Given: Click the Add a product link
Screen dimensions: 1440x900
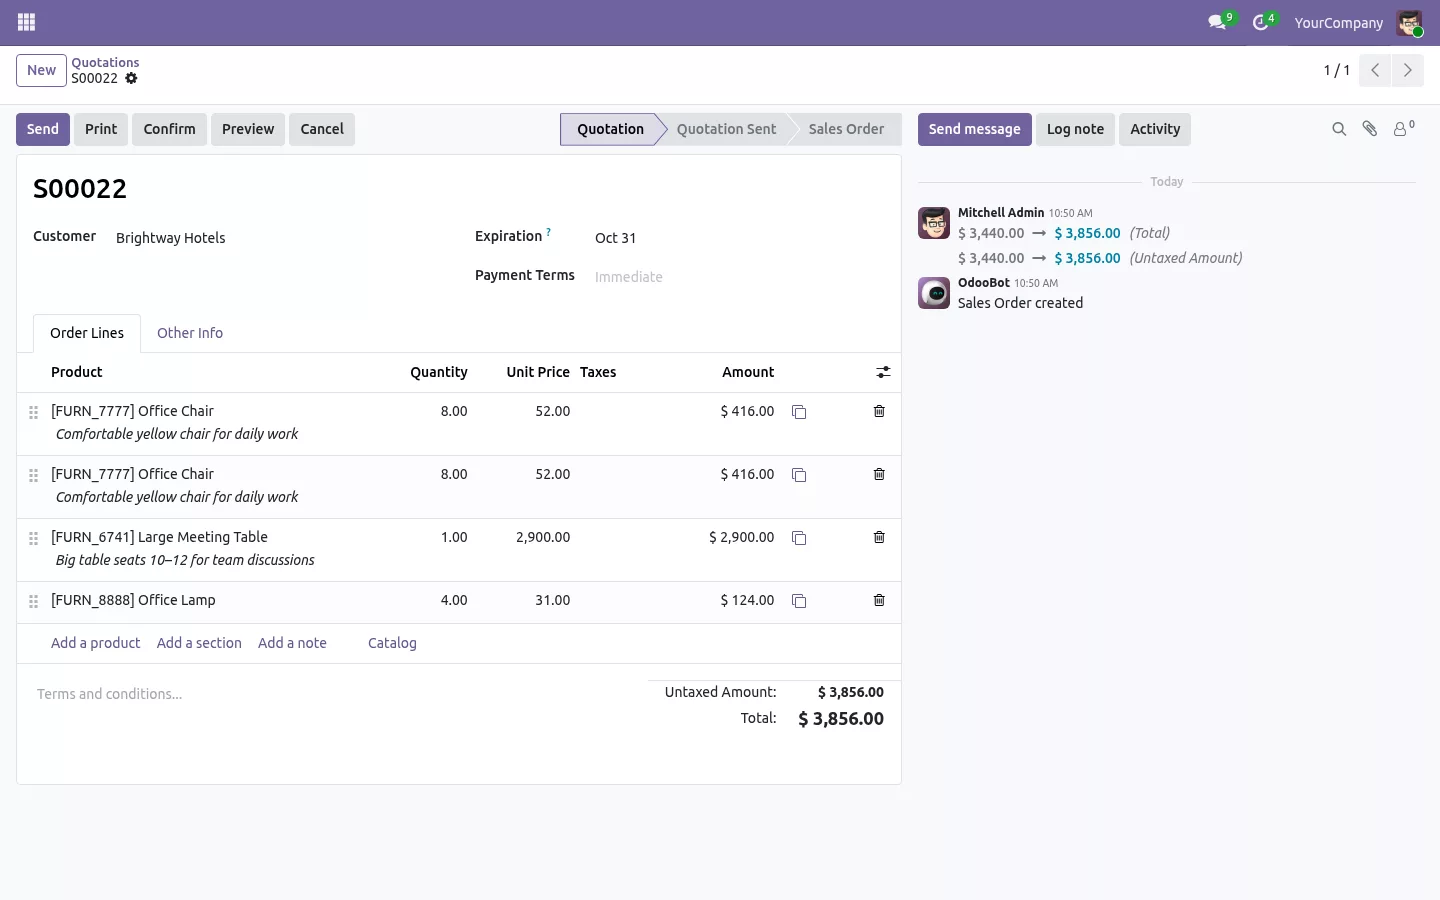Looking at the screenshot, I should coord(95,643).
